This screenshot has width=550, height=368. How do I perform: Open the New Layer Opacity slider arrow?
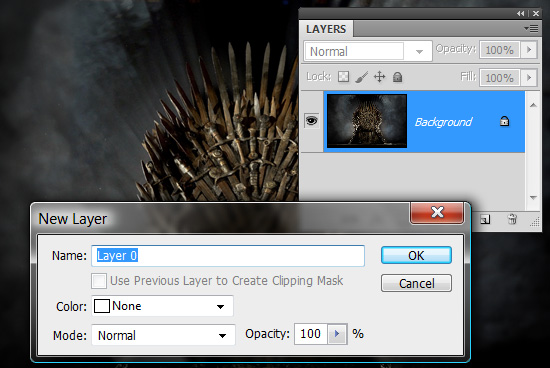pos(337,334)
